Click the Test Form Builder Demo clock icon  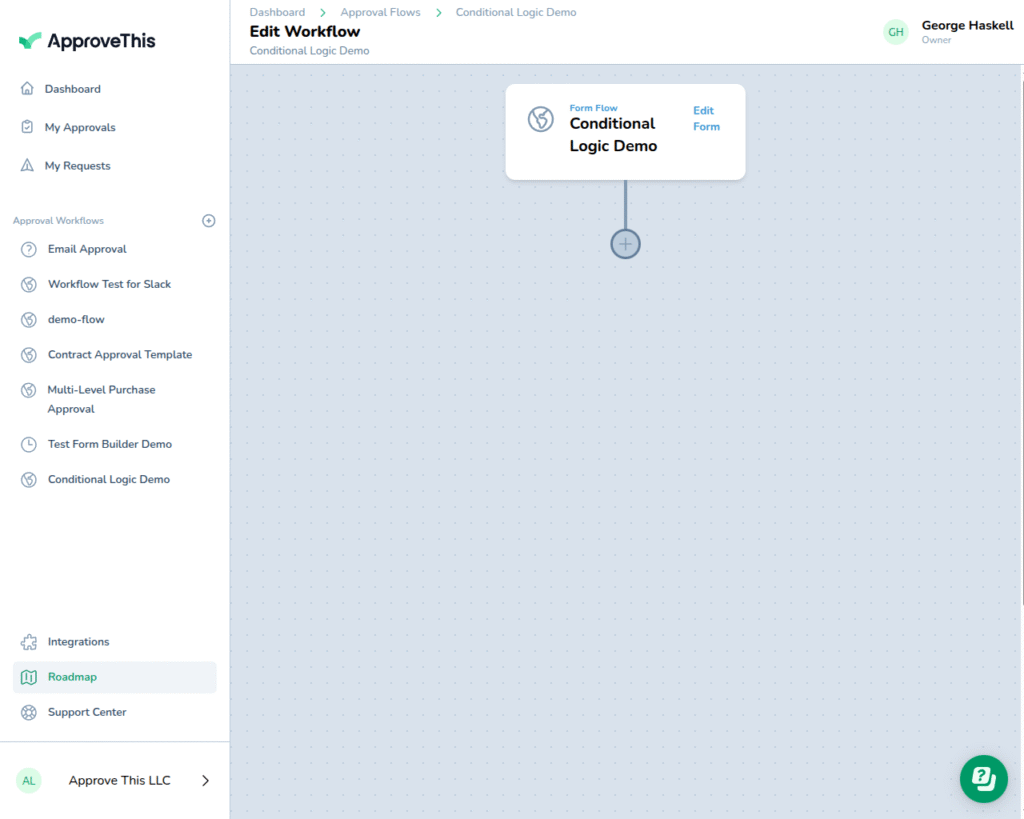(29, 444)
